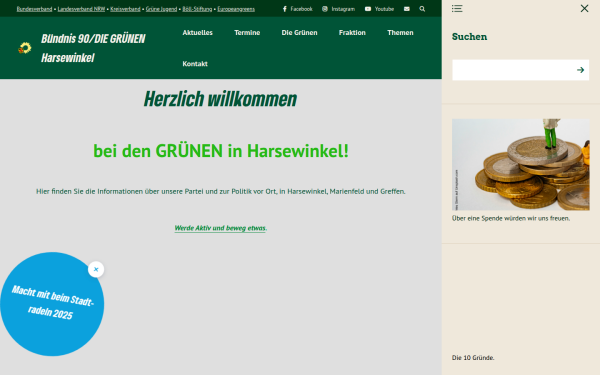Open the Böll-Stiftung link
This screenshot has width=600, height=375.
click(197, 9)
